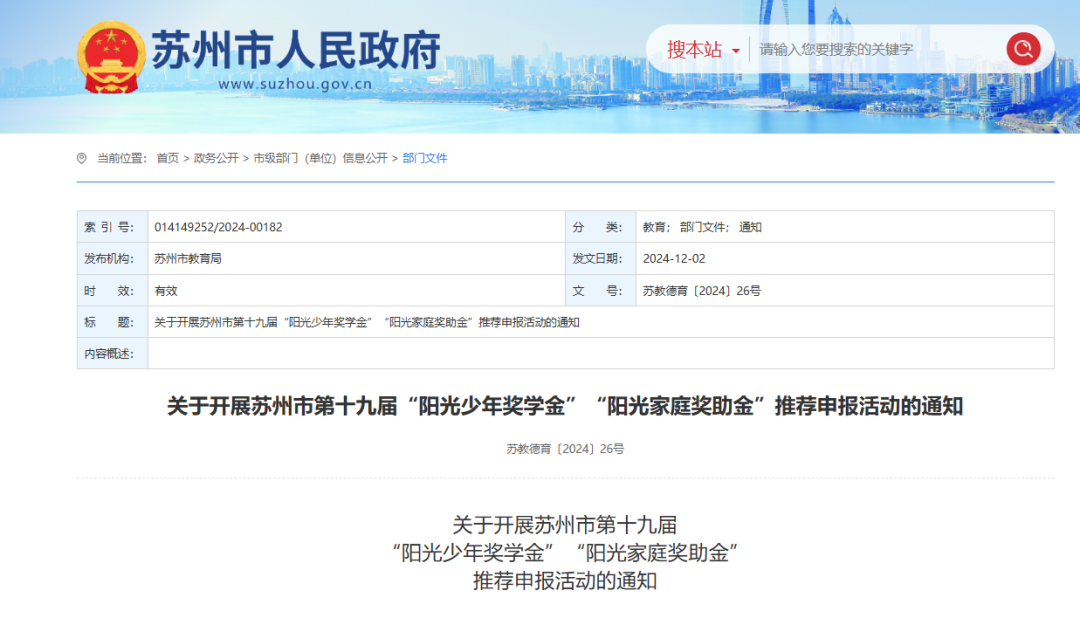This screenshot has width=1080, height=625.
Task: Click the location pin icon in breadcrumb
Action: tap(82, 158)
